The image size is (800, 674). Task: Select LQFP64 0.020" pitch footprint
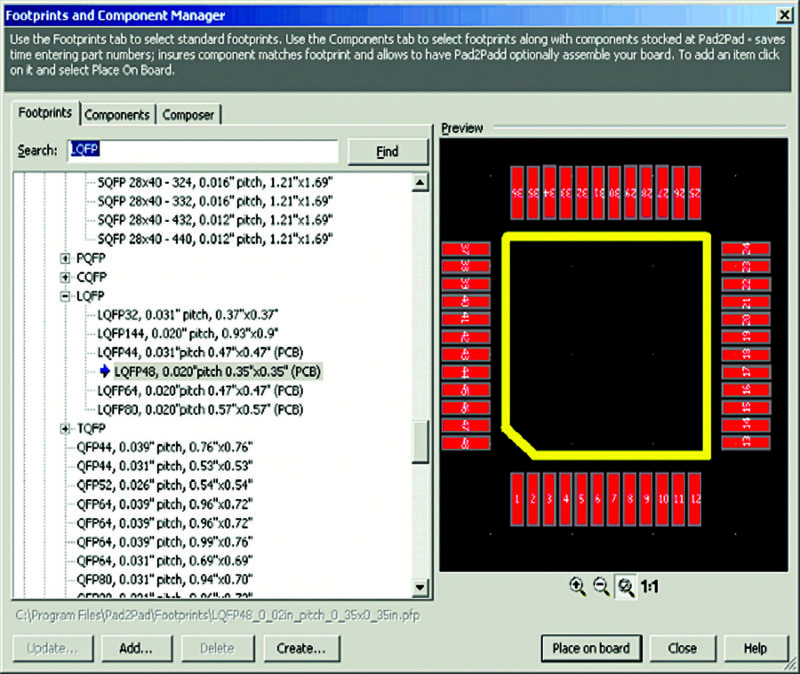point(199,390)
